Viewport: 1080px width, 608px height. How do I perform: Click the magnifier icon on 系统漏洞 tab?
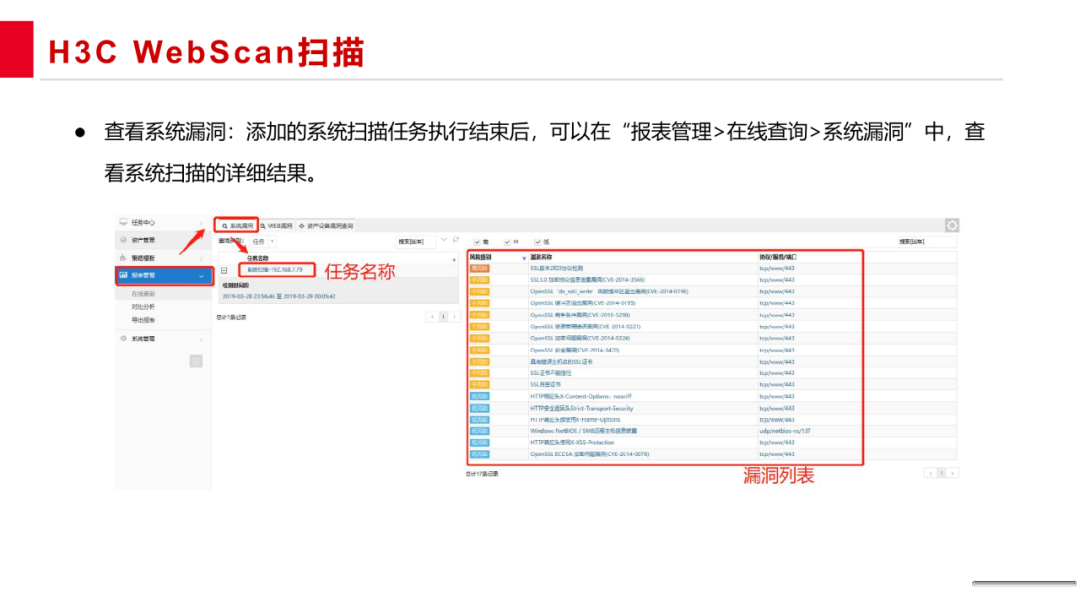tap(225, 226)
